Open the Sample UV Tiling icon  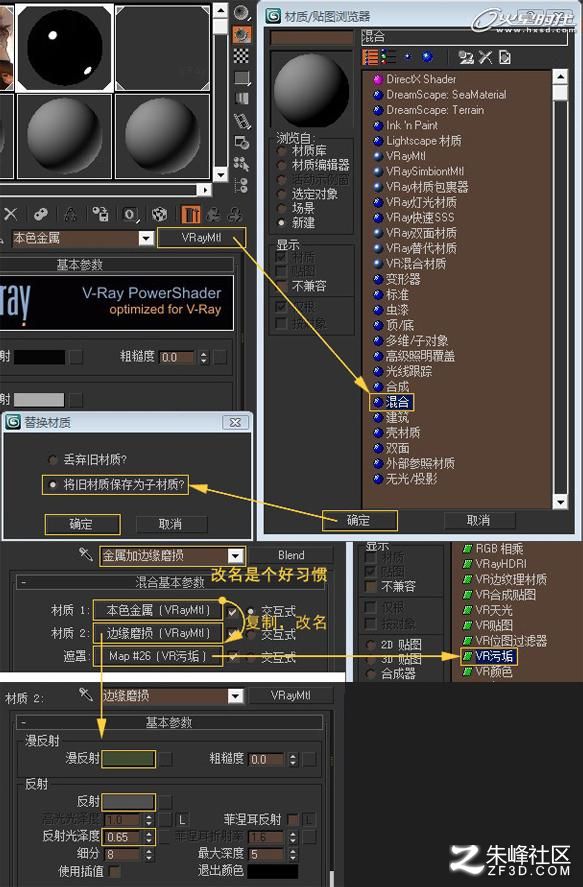[242, 77]
